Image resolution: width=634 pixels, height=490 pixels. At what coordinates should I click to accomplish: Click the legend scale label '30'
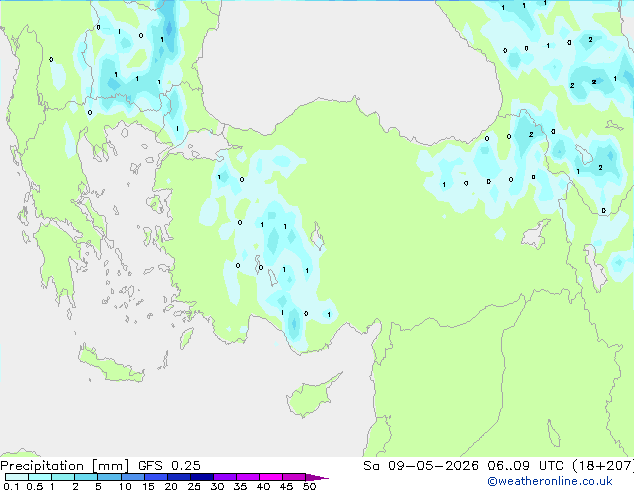217,486
